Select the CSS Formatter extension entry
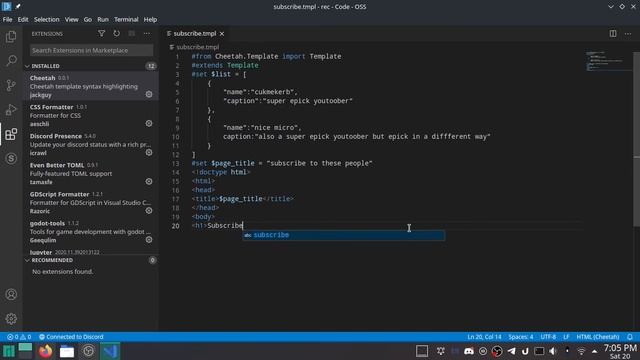 (x=91, y=116)
